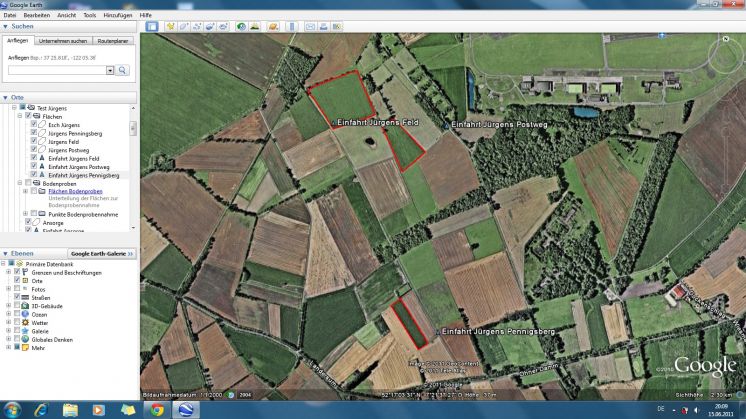Click the search magnifier button
746x419 pixels.
coord(123,71)
